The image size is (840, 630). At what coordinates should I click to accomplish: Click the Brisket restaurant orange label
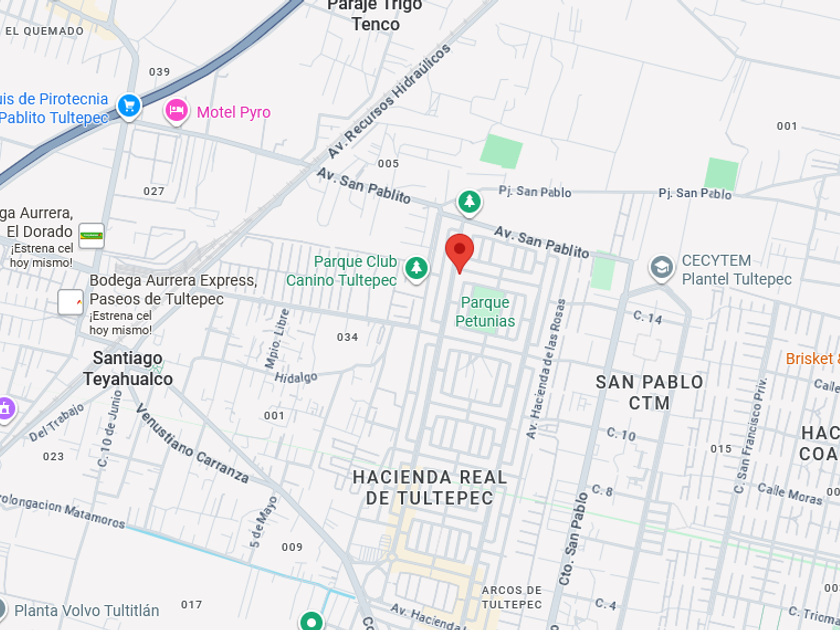(812, 358)
